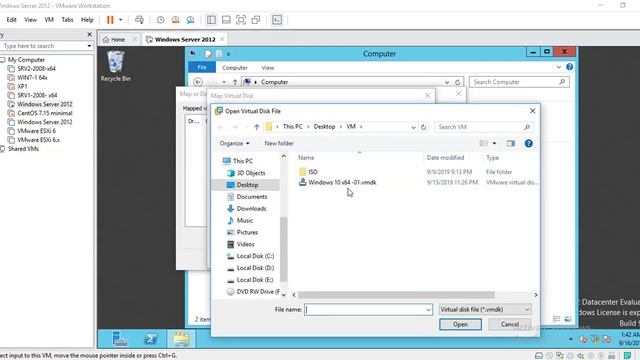Click the New folder button

[279, 143]
